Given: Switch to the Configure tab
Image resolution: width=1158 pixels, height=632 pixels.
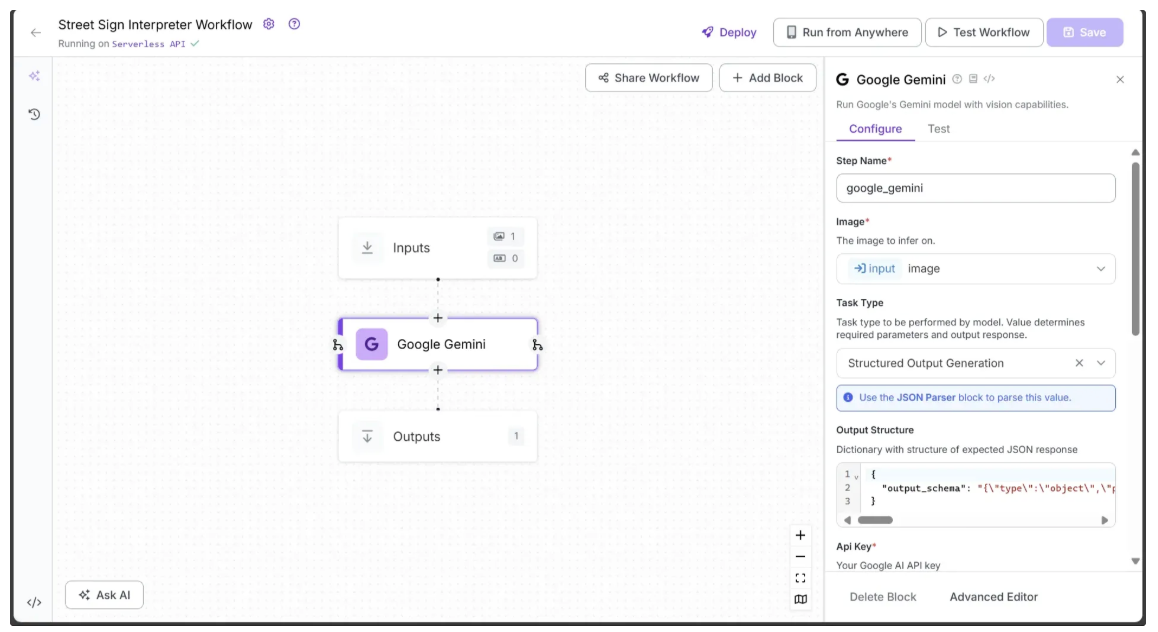Looking at the screenshot, I should tap(875, 128).
